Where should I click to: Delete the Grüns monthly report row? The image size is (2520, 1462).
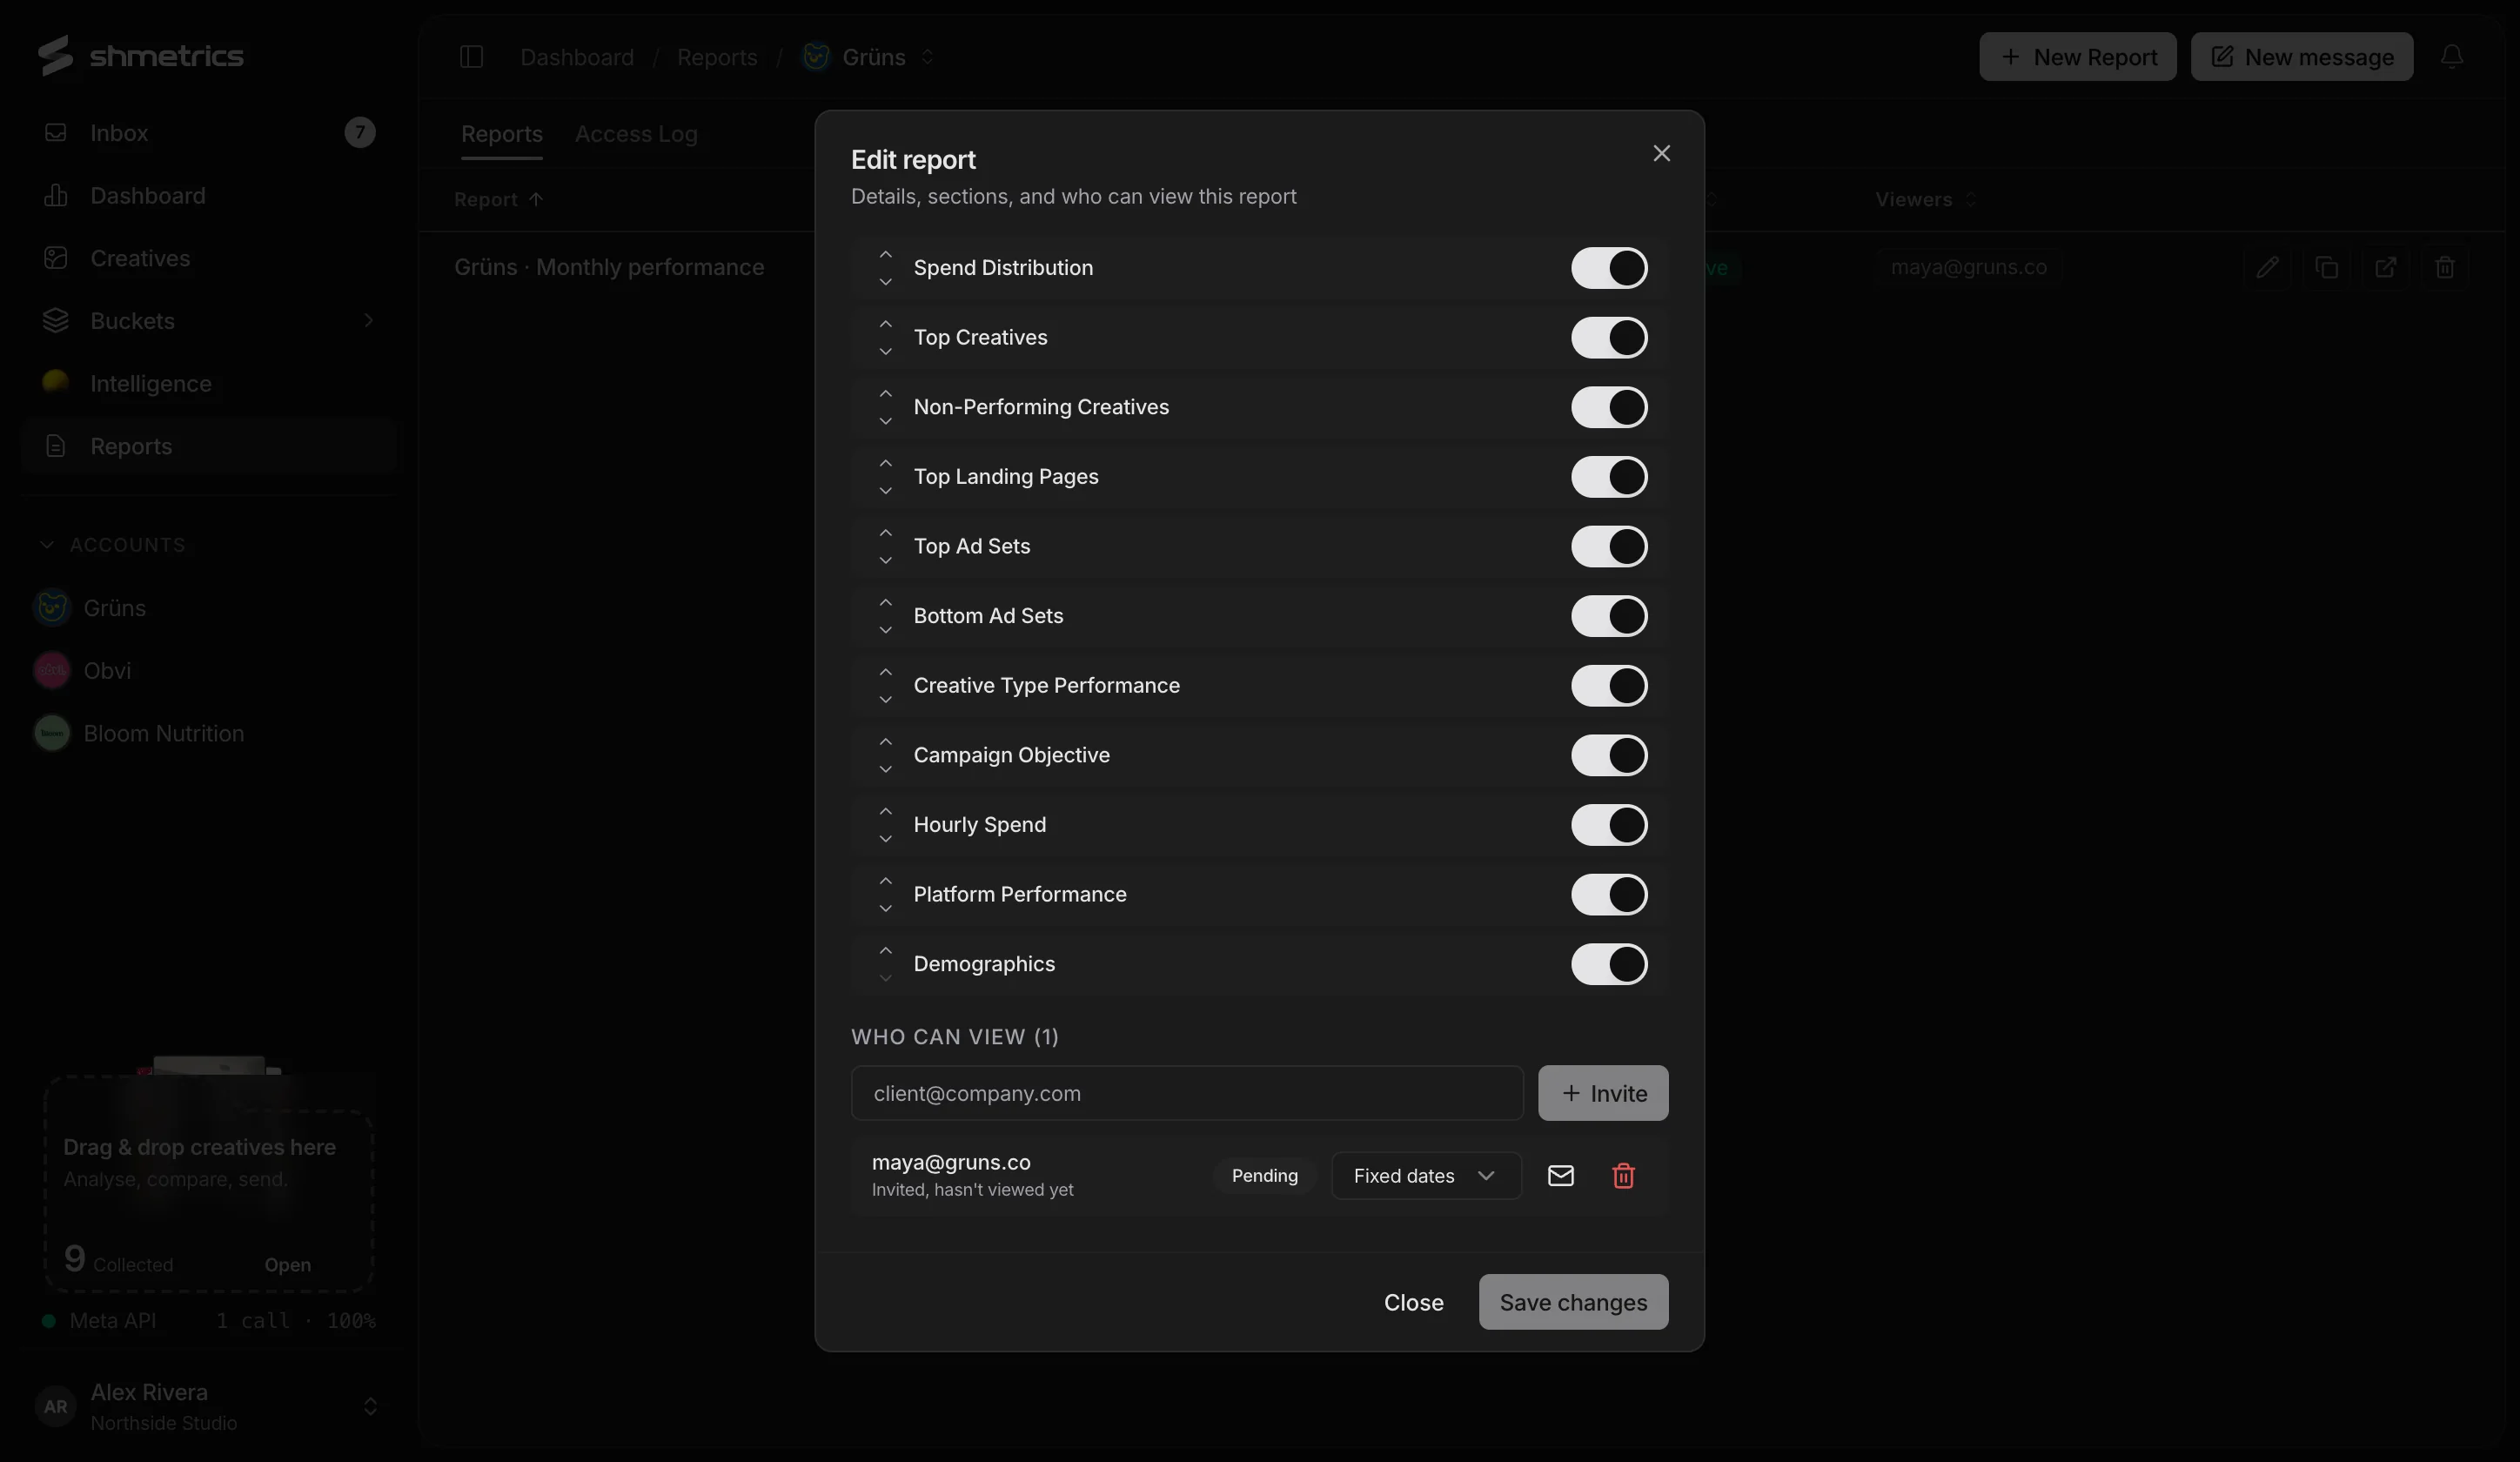2444,267
